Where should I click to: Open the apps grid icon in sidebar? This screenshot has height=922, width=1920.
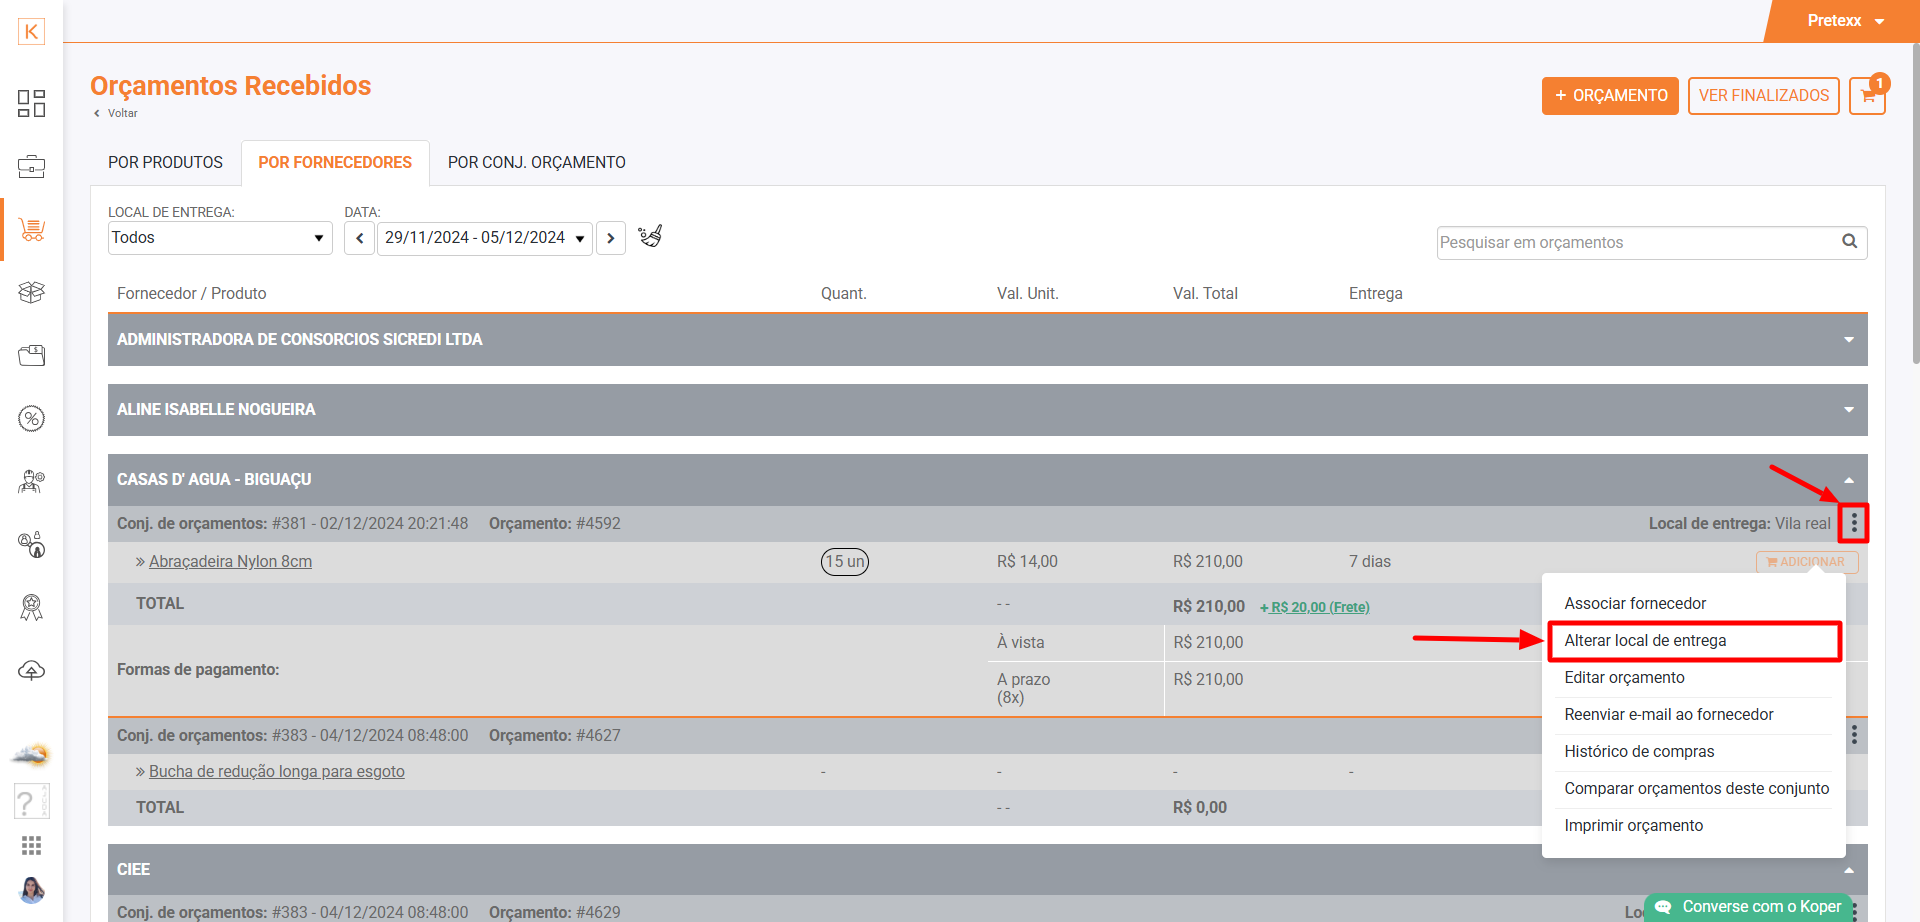31,846
